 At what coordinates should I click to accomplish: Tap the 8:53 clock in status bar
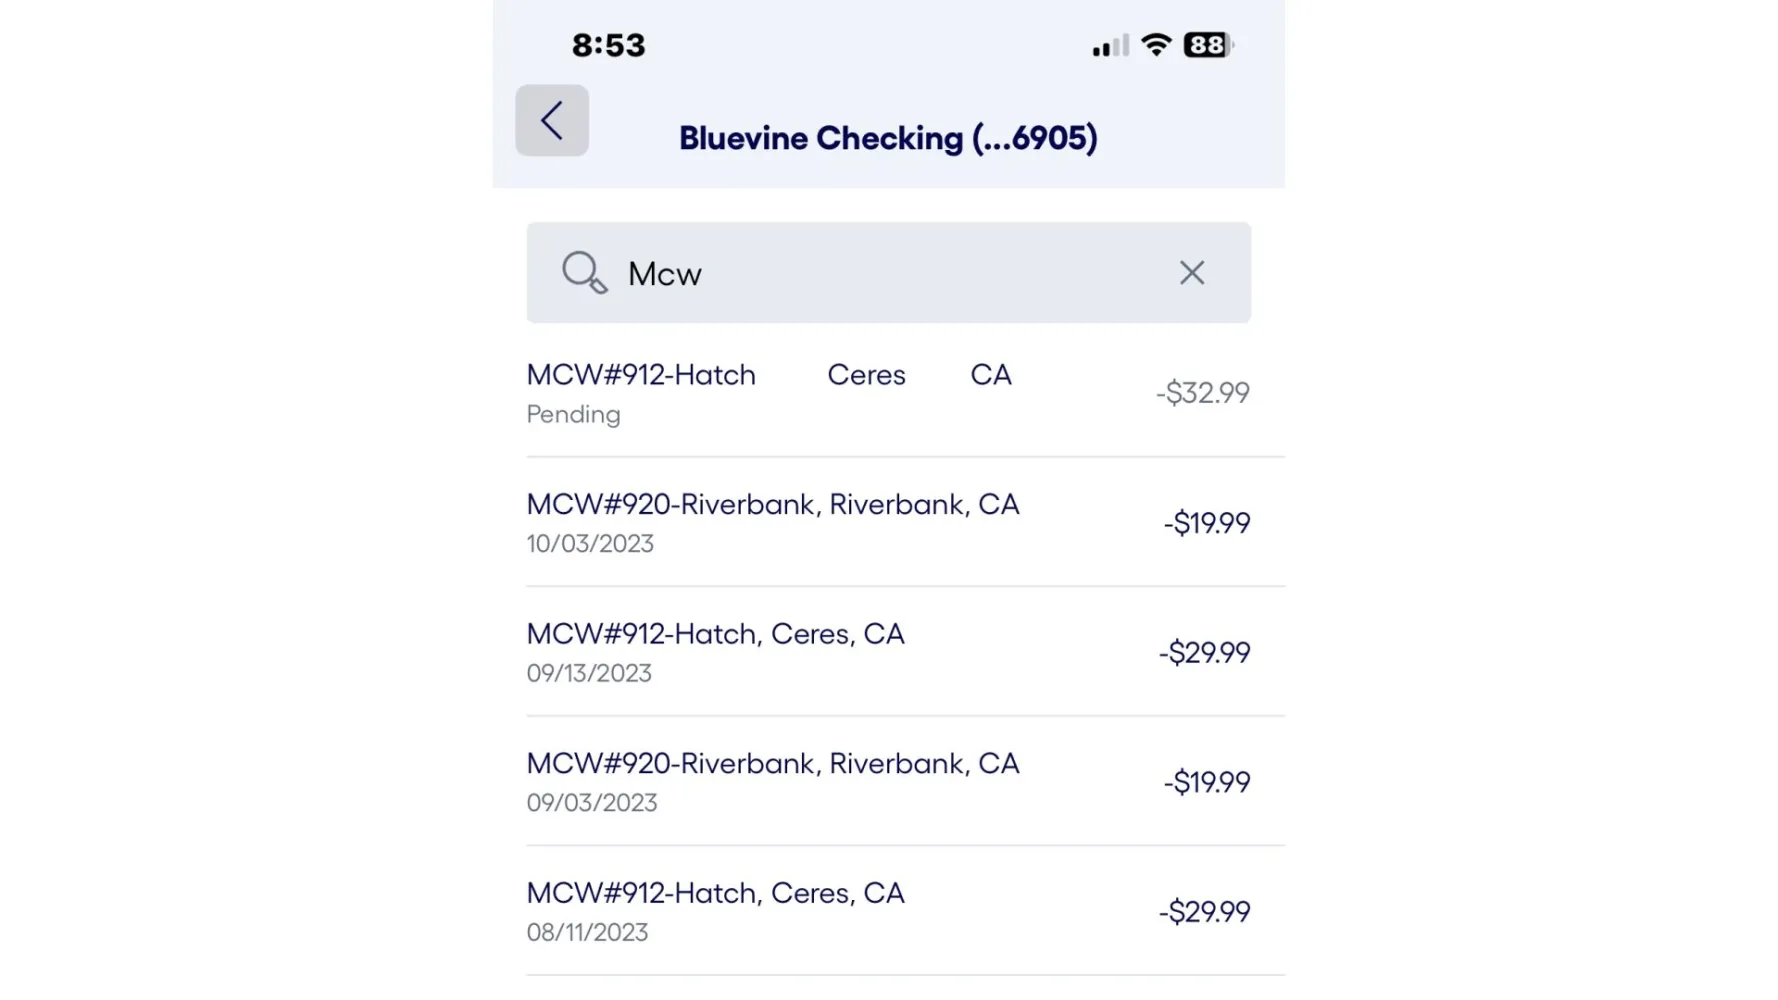pos(608,45)
